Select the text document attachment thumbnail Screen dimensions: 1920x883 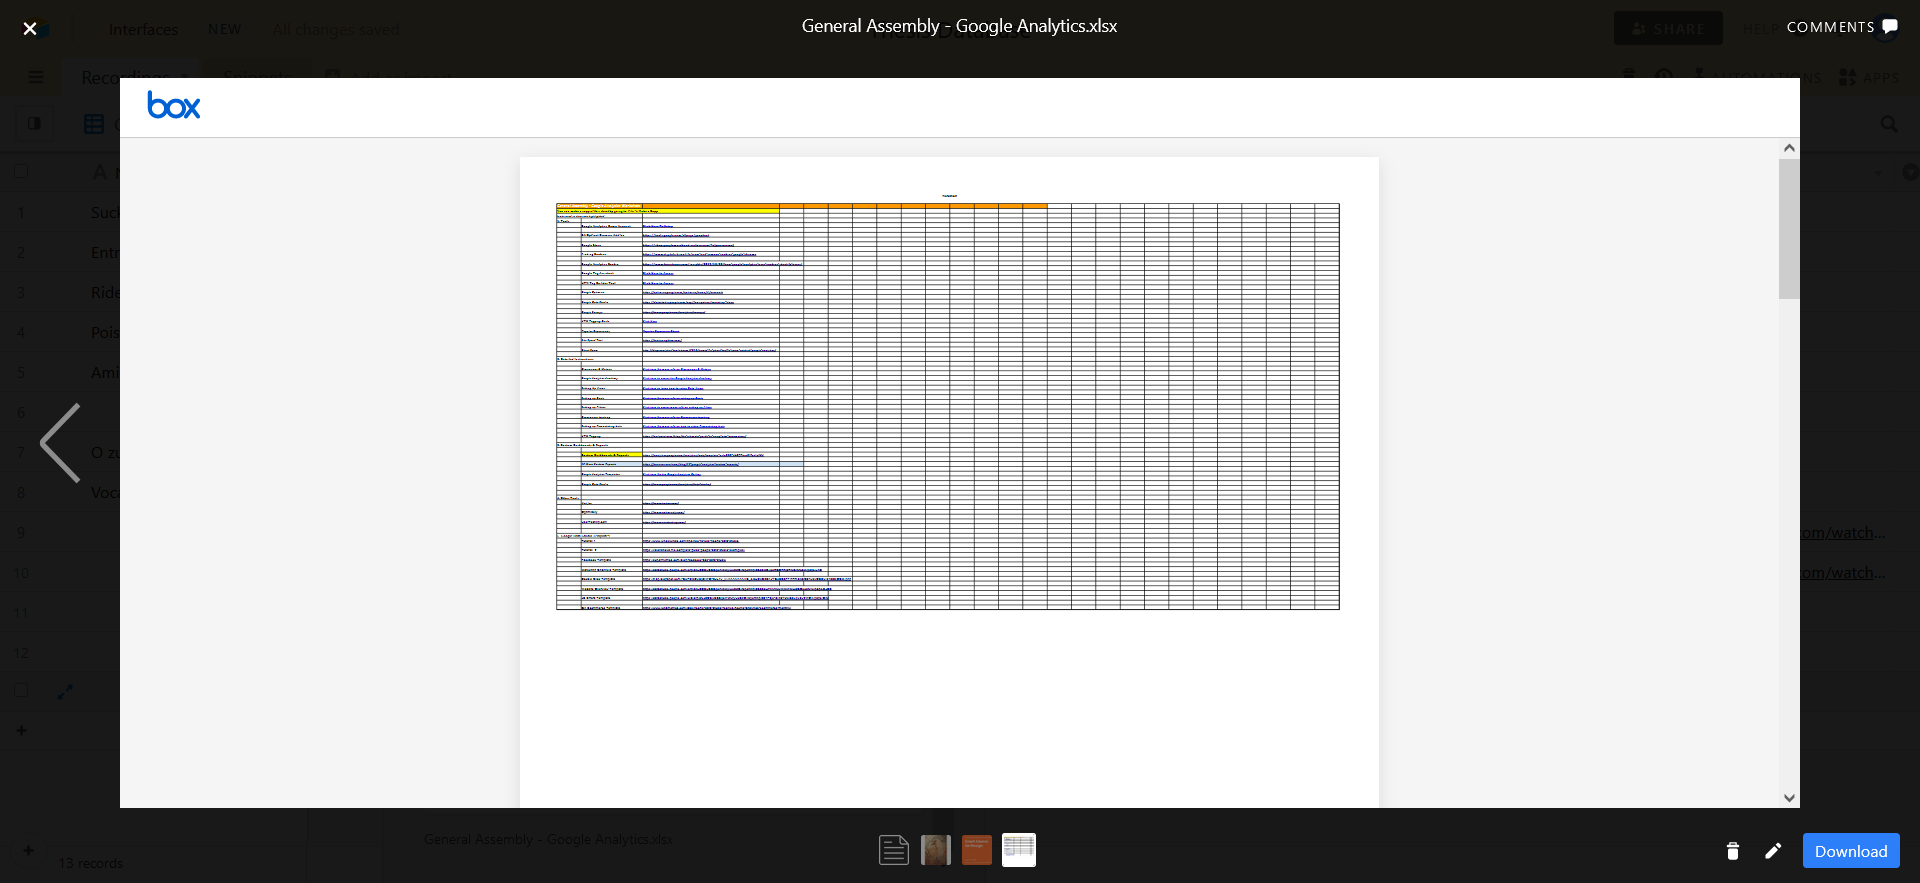click(894, 850)
